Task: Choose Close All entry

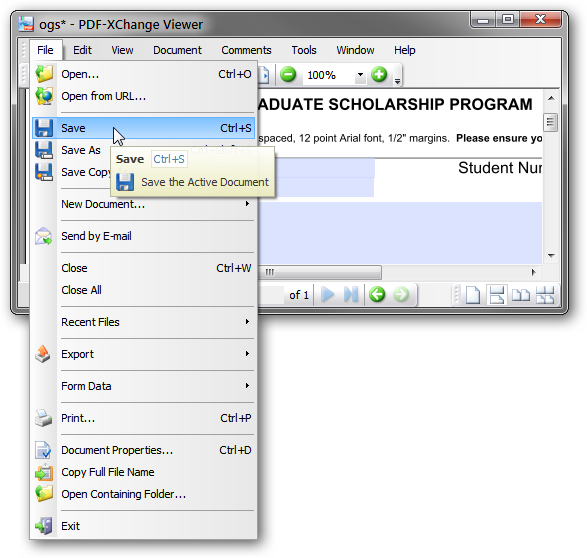Action: click(143, 290)
